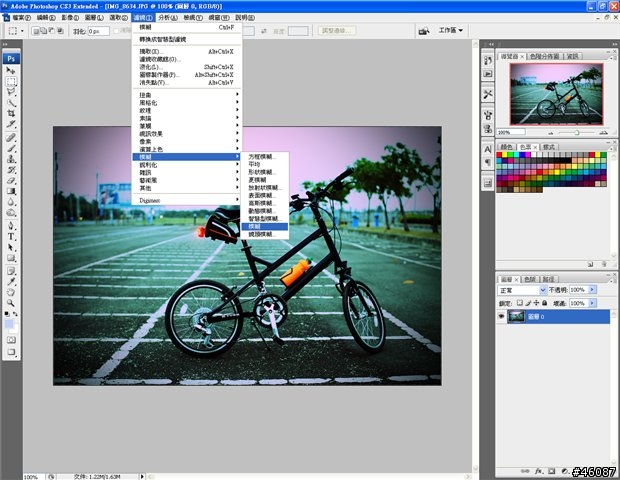
Task: Select the Slice tool
Action: click(x=11, y=124)
